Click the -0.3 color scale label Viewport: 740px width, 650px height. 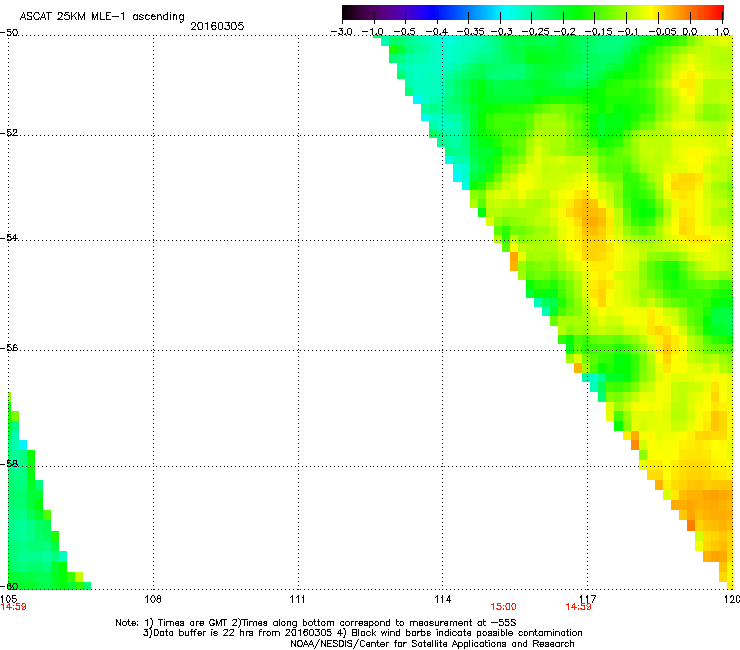tap(501, 32)
